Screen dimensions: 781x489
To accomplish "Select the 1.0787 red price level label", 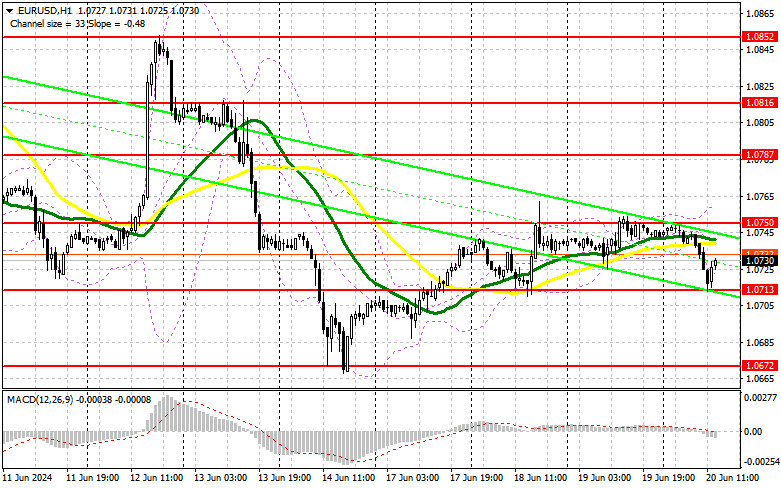I will [x=760, y=155].
